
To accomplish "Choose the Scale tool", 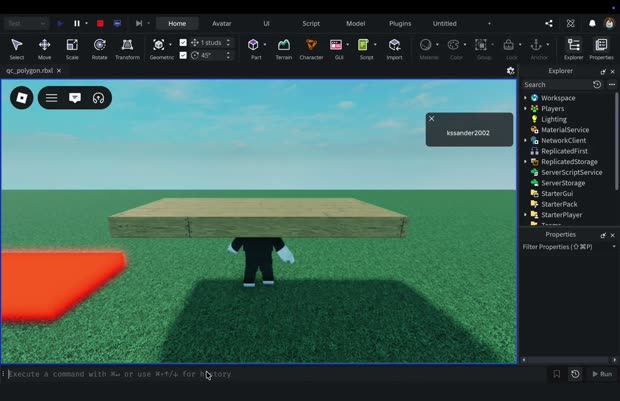I will tap(72, 49).
